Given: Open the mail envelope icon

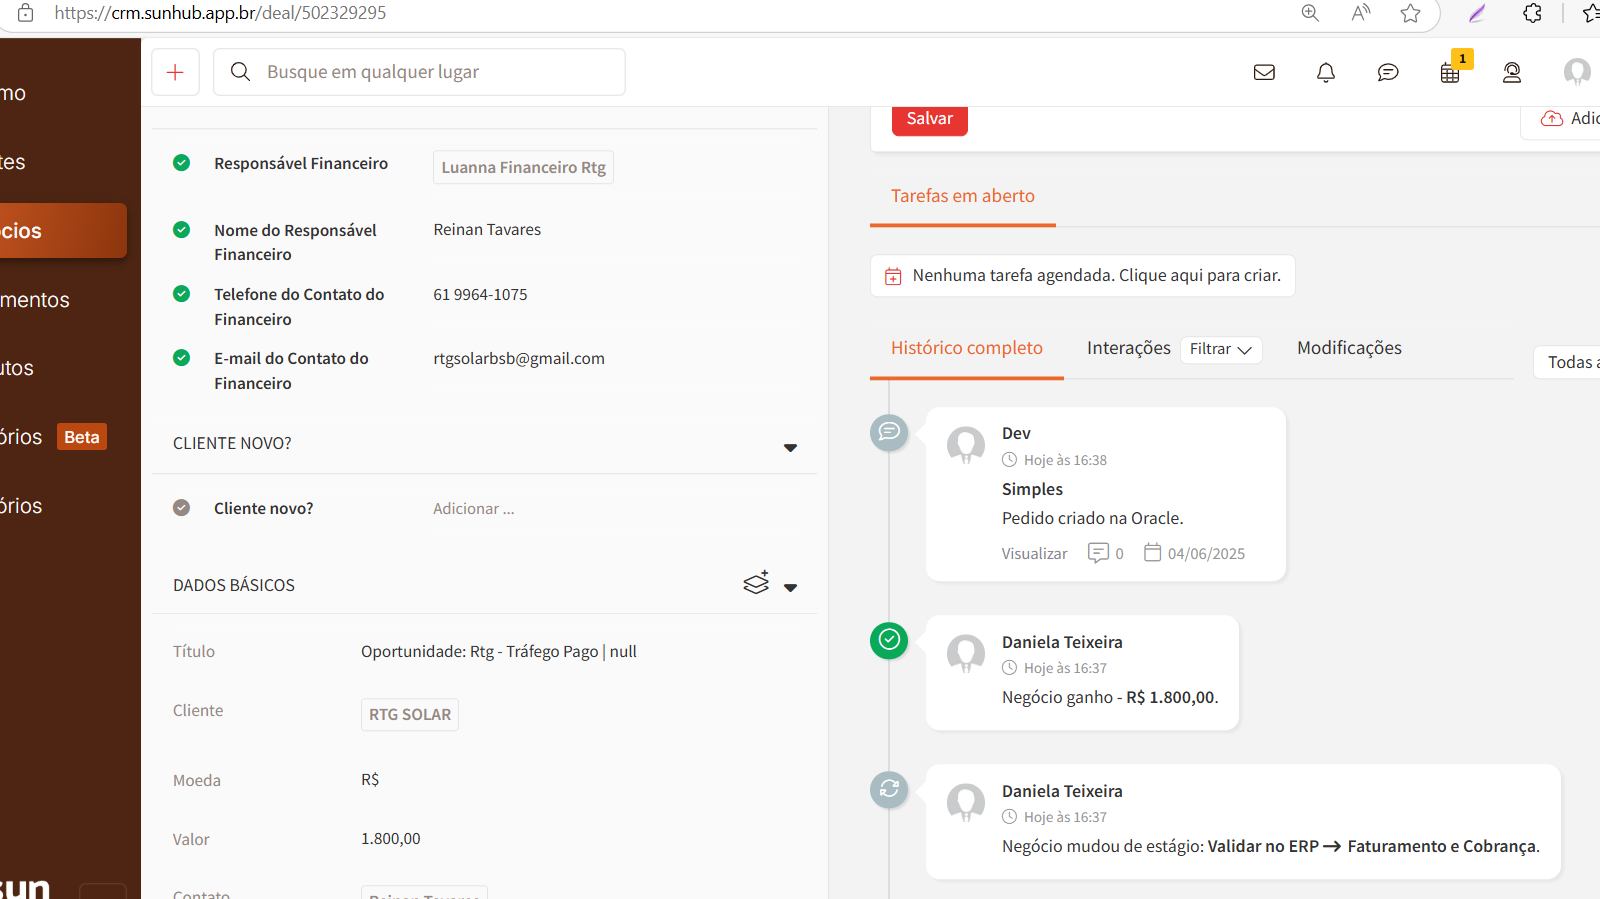Looking at the screenshot, I should click(x=1264, y=72).
